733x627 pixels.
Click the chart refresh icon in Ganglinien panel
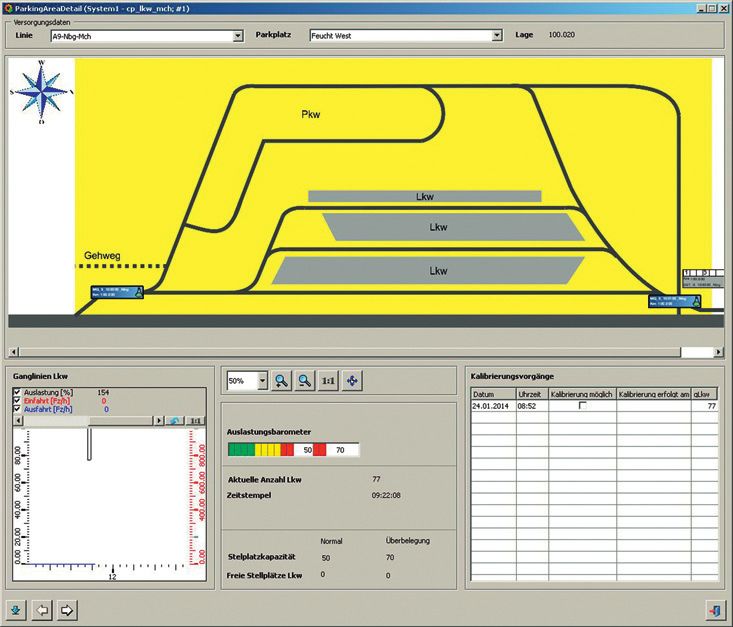tap(173, 421)
